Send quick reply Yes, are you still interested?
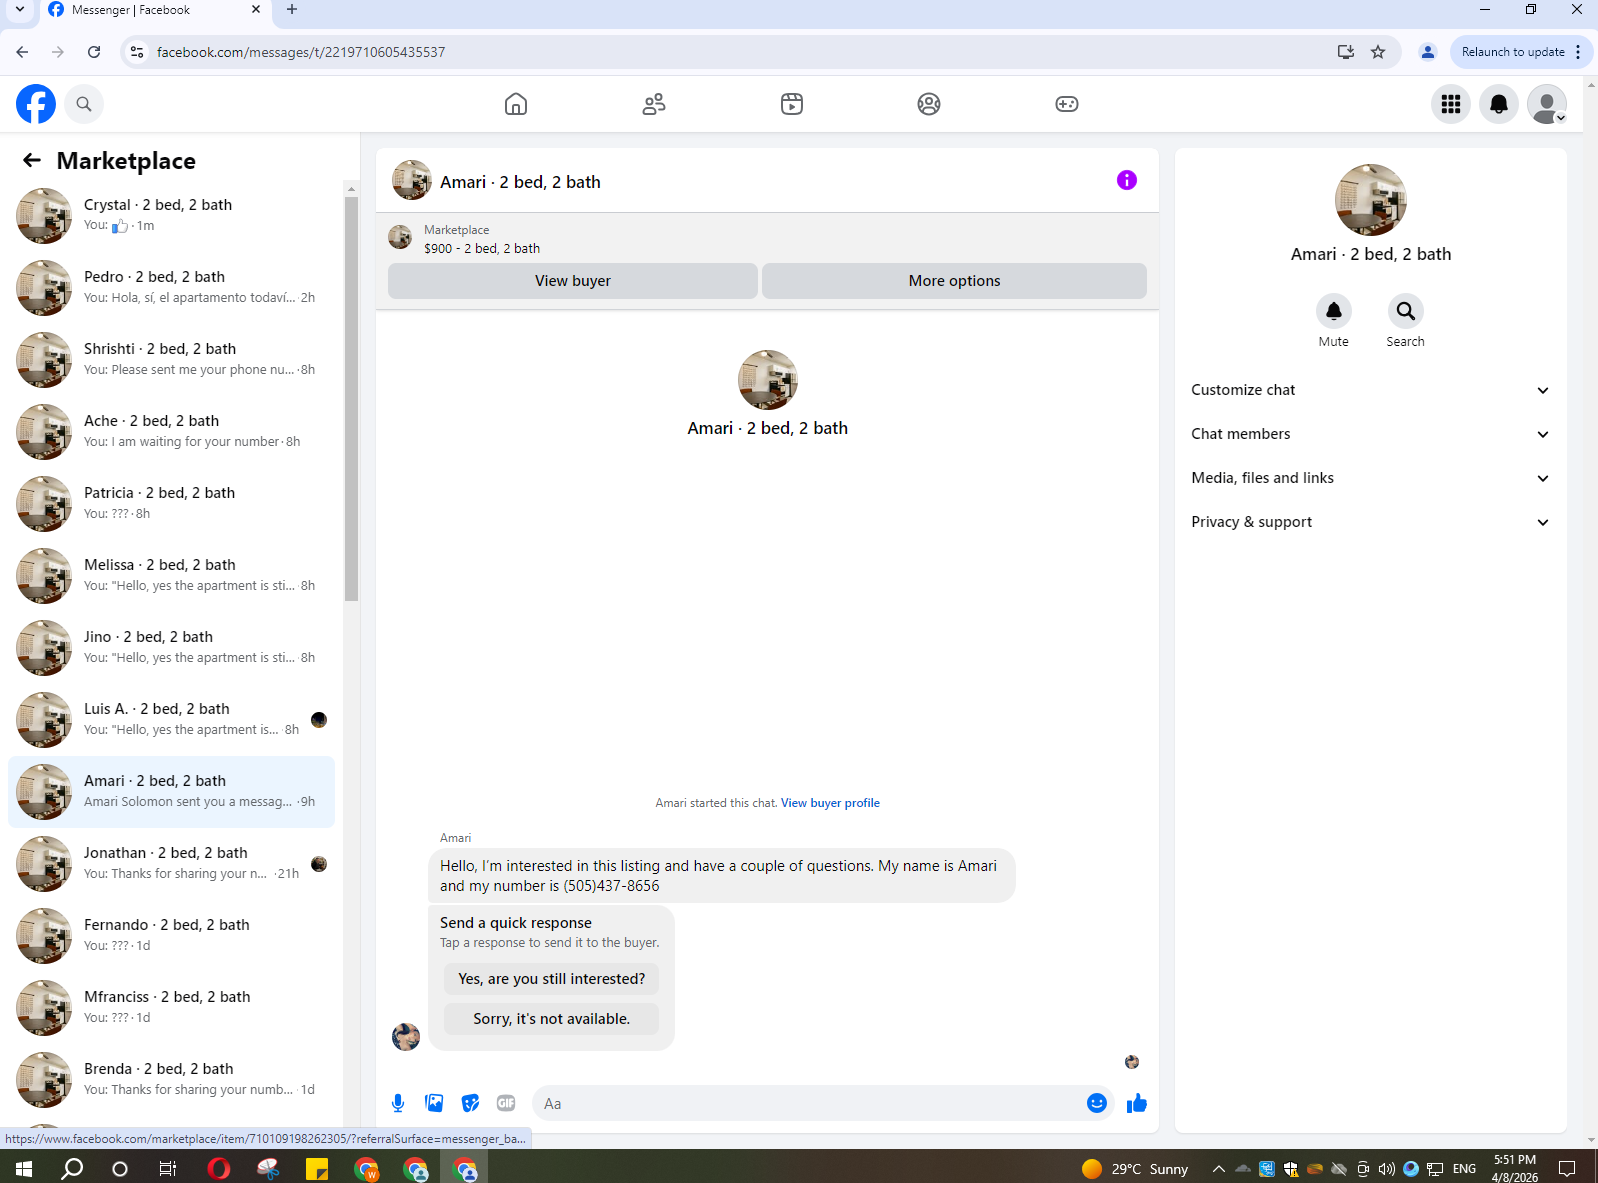The image size is (1598, 1183). (551, 979)
